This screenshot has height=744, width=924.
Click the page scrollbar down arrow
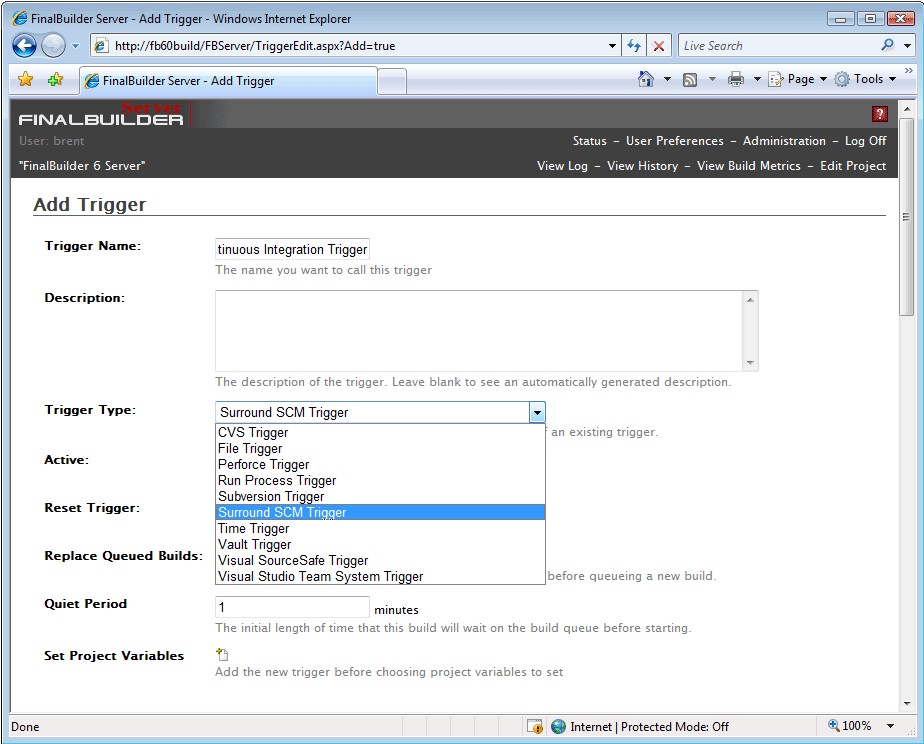pos(906,703)
